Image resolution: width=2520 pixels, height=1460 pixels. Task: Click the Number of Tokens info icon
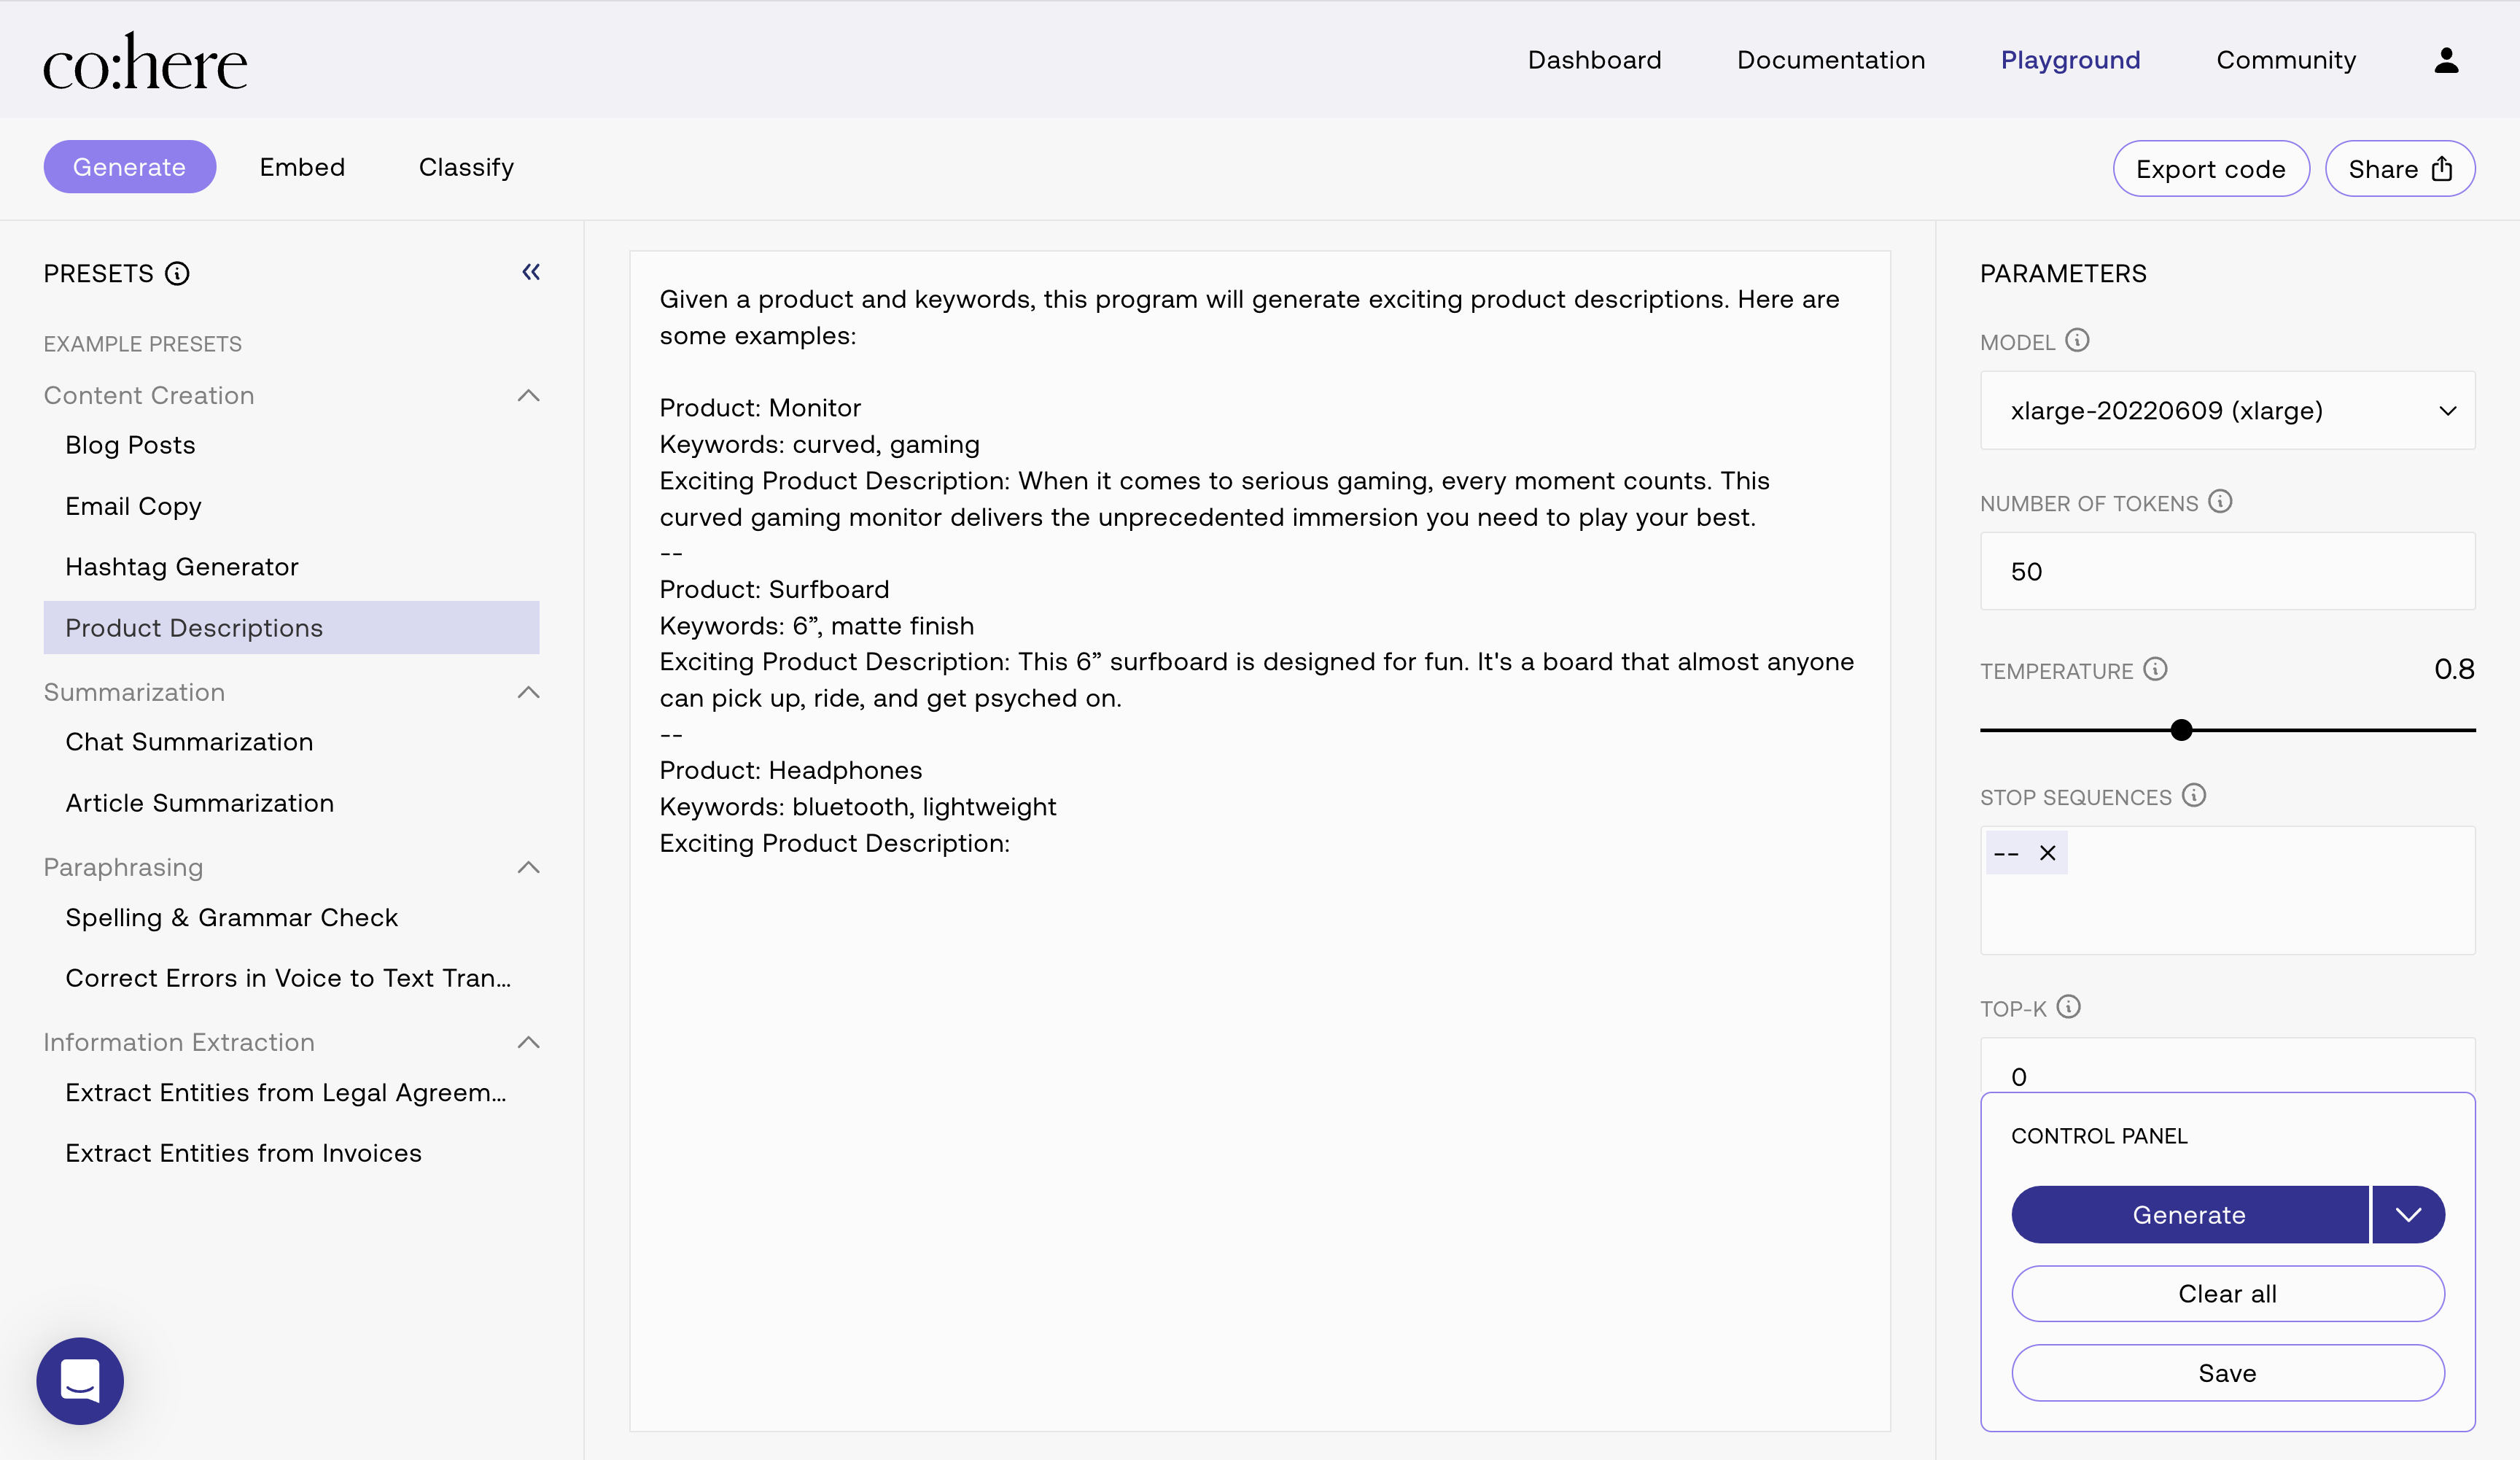2220,502
